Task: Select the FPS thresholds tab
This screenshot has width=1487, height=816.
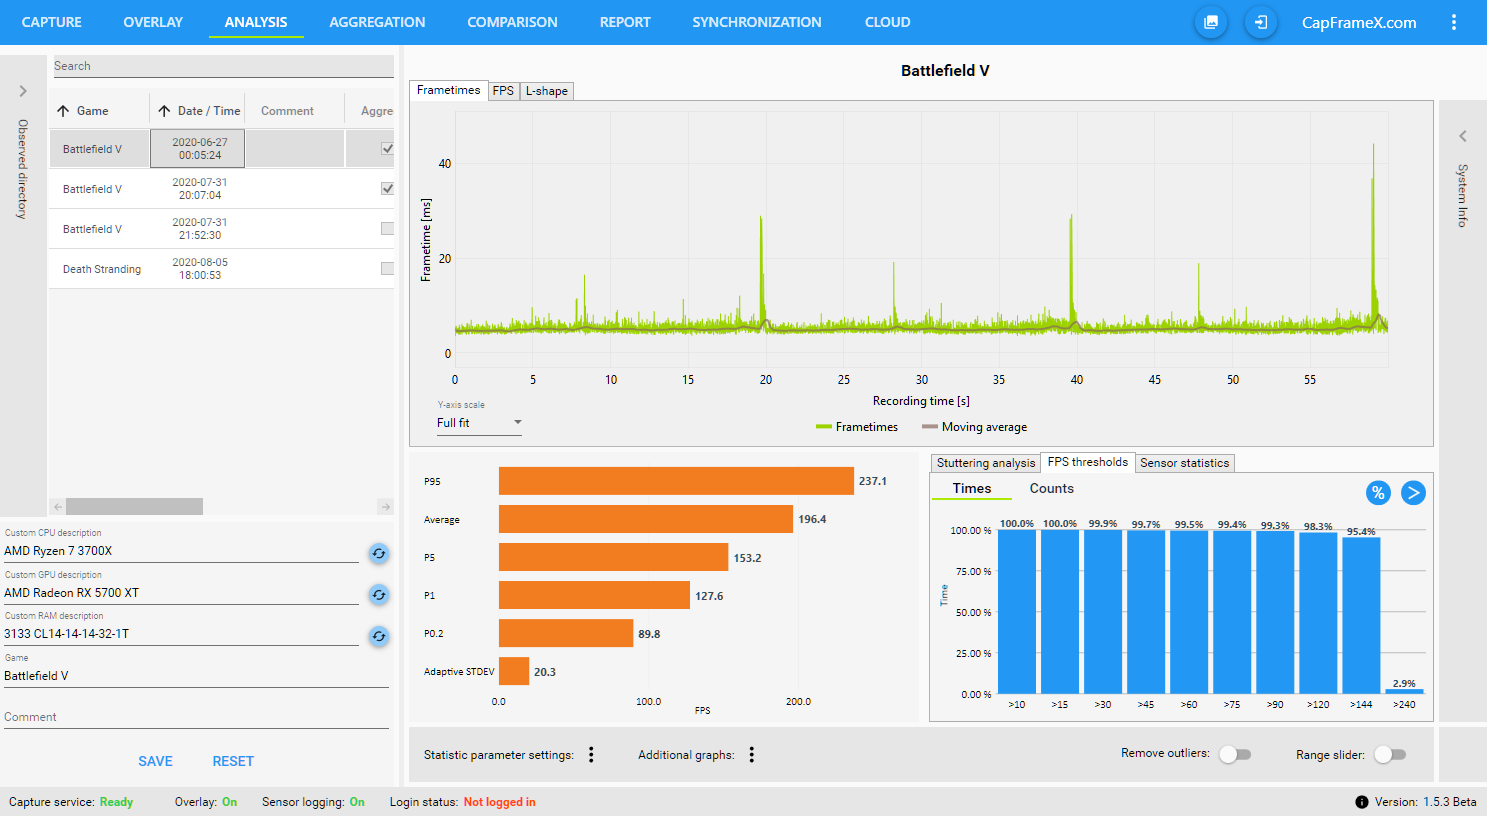Action: pos(1088,462)
